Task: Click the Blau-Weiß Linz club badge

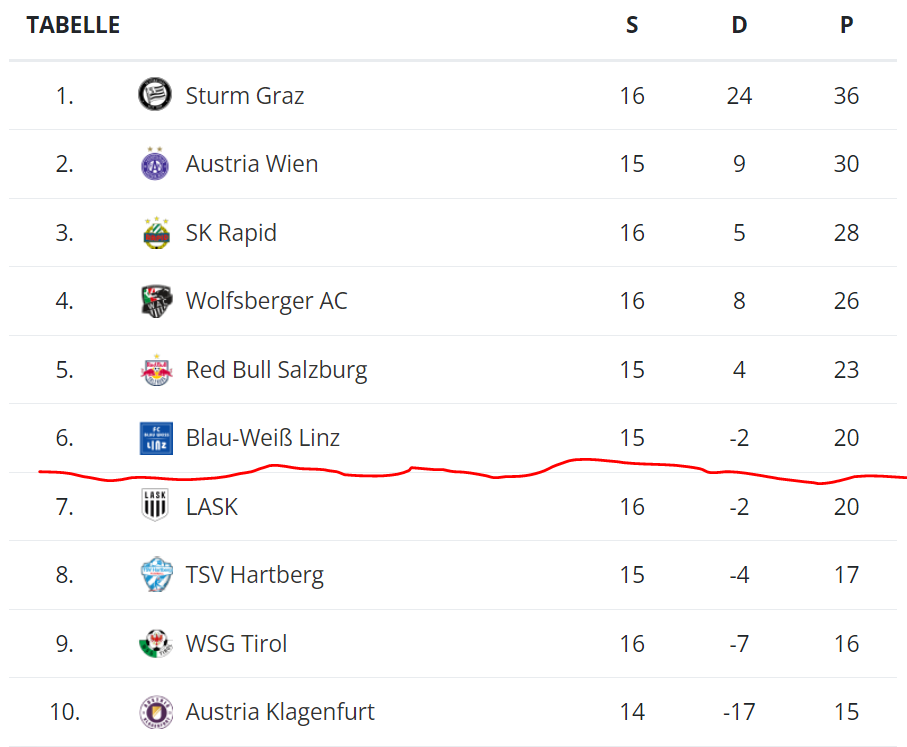Action: [155, 438]
